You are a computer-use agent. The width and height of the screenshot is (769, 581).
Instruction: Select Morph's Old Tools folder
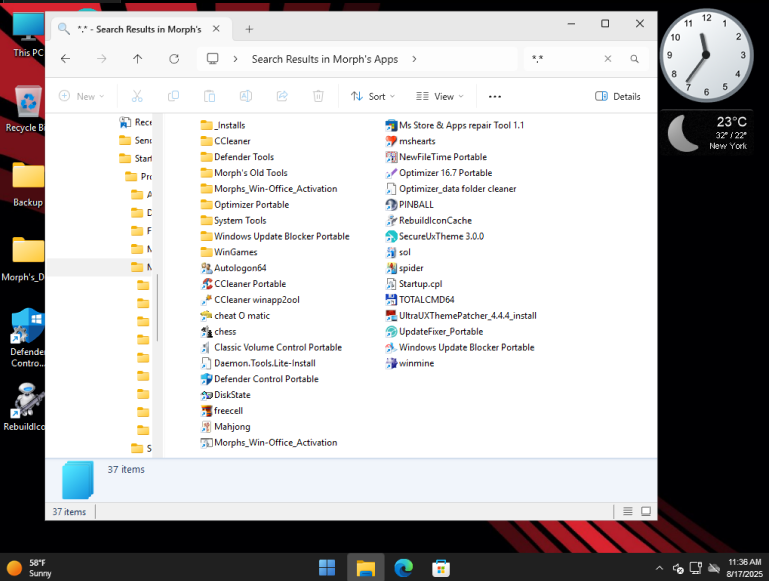[244, 173]
